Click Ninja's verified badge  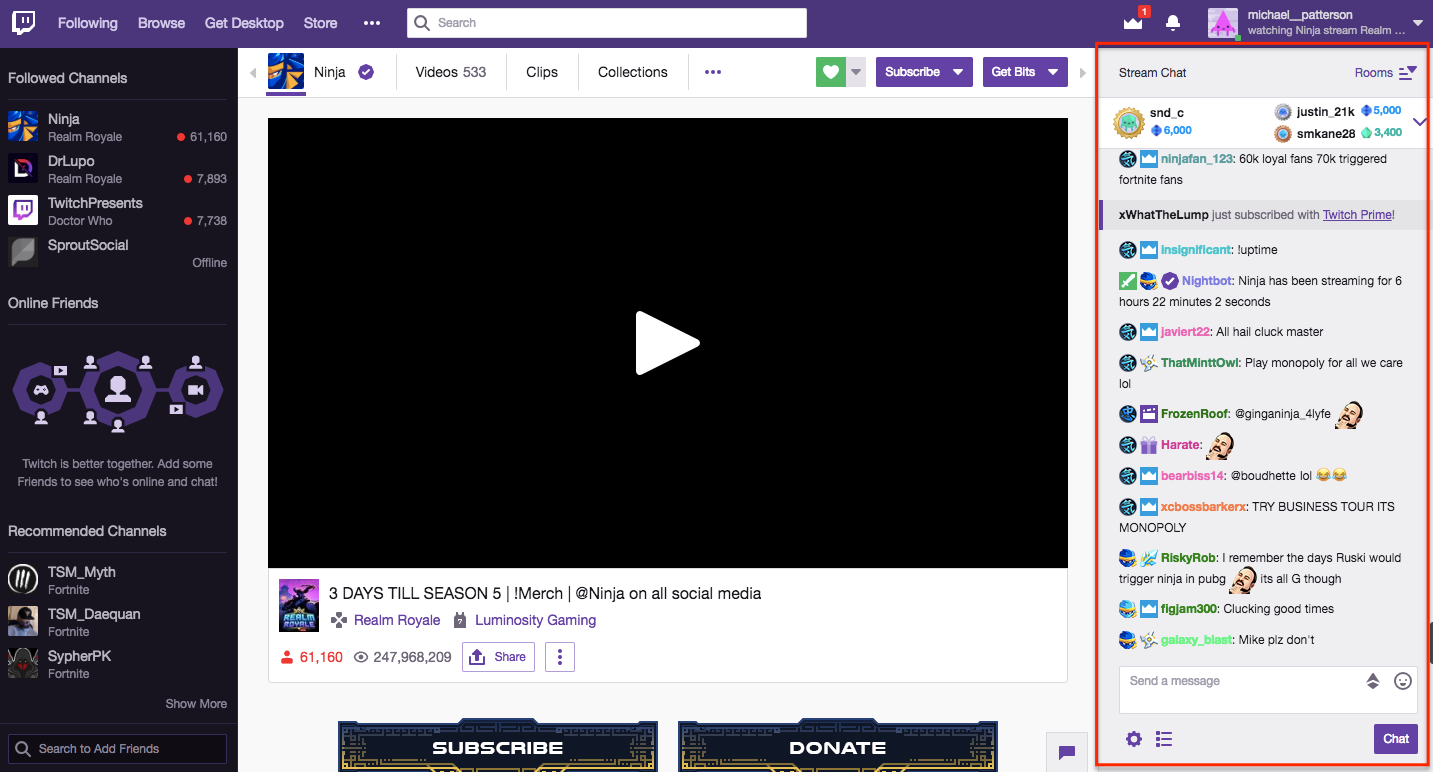[366, 72]
